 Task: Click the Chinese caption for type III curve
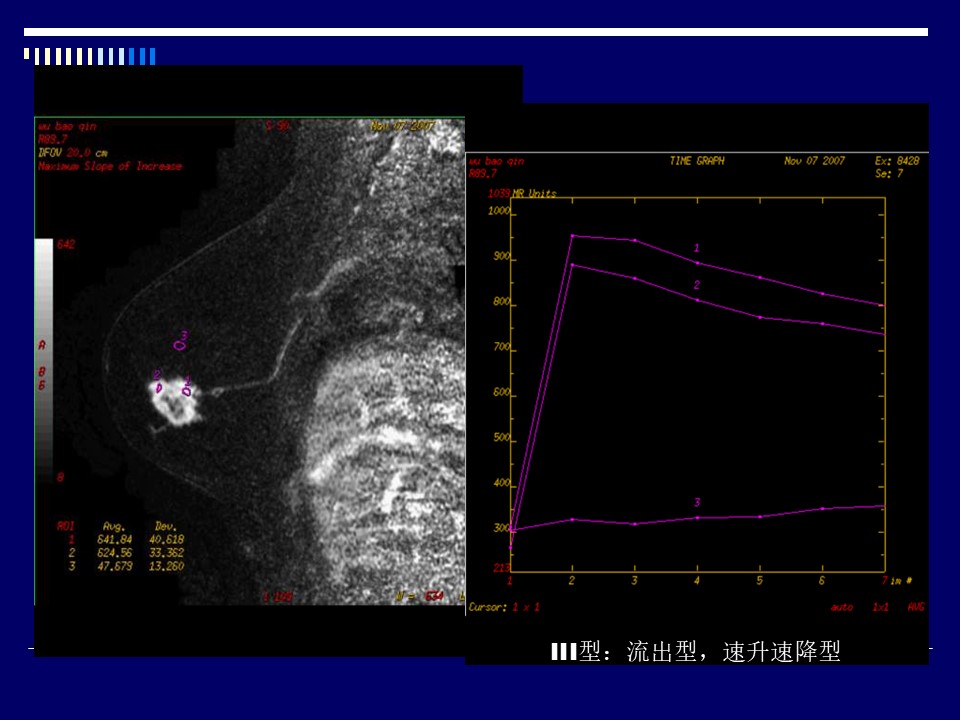696,652
